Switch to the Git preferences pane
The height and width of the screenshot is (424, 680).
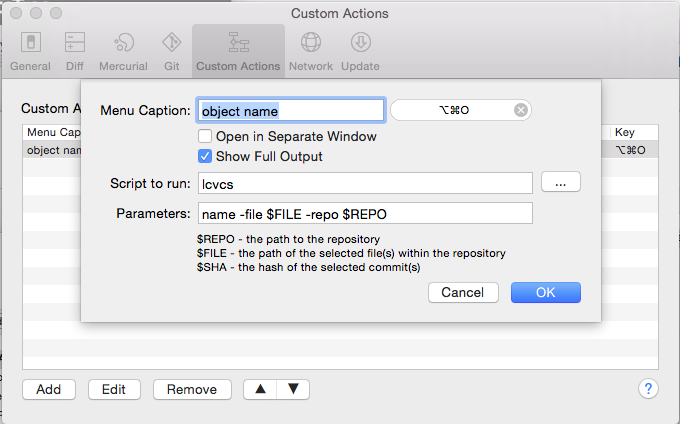coord(171,51)
